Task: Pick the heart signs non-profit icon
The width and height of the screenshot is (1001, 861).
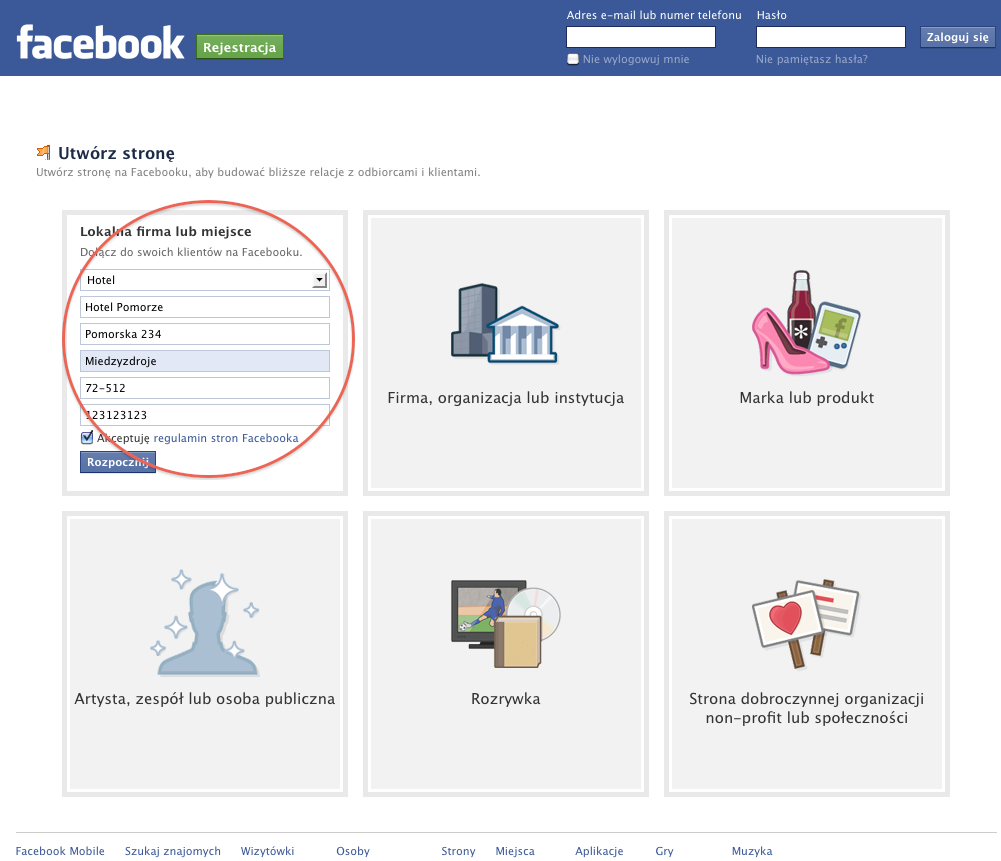Action: [x=806, y=624]
